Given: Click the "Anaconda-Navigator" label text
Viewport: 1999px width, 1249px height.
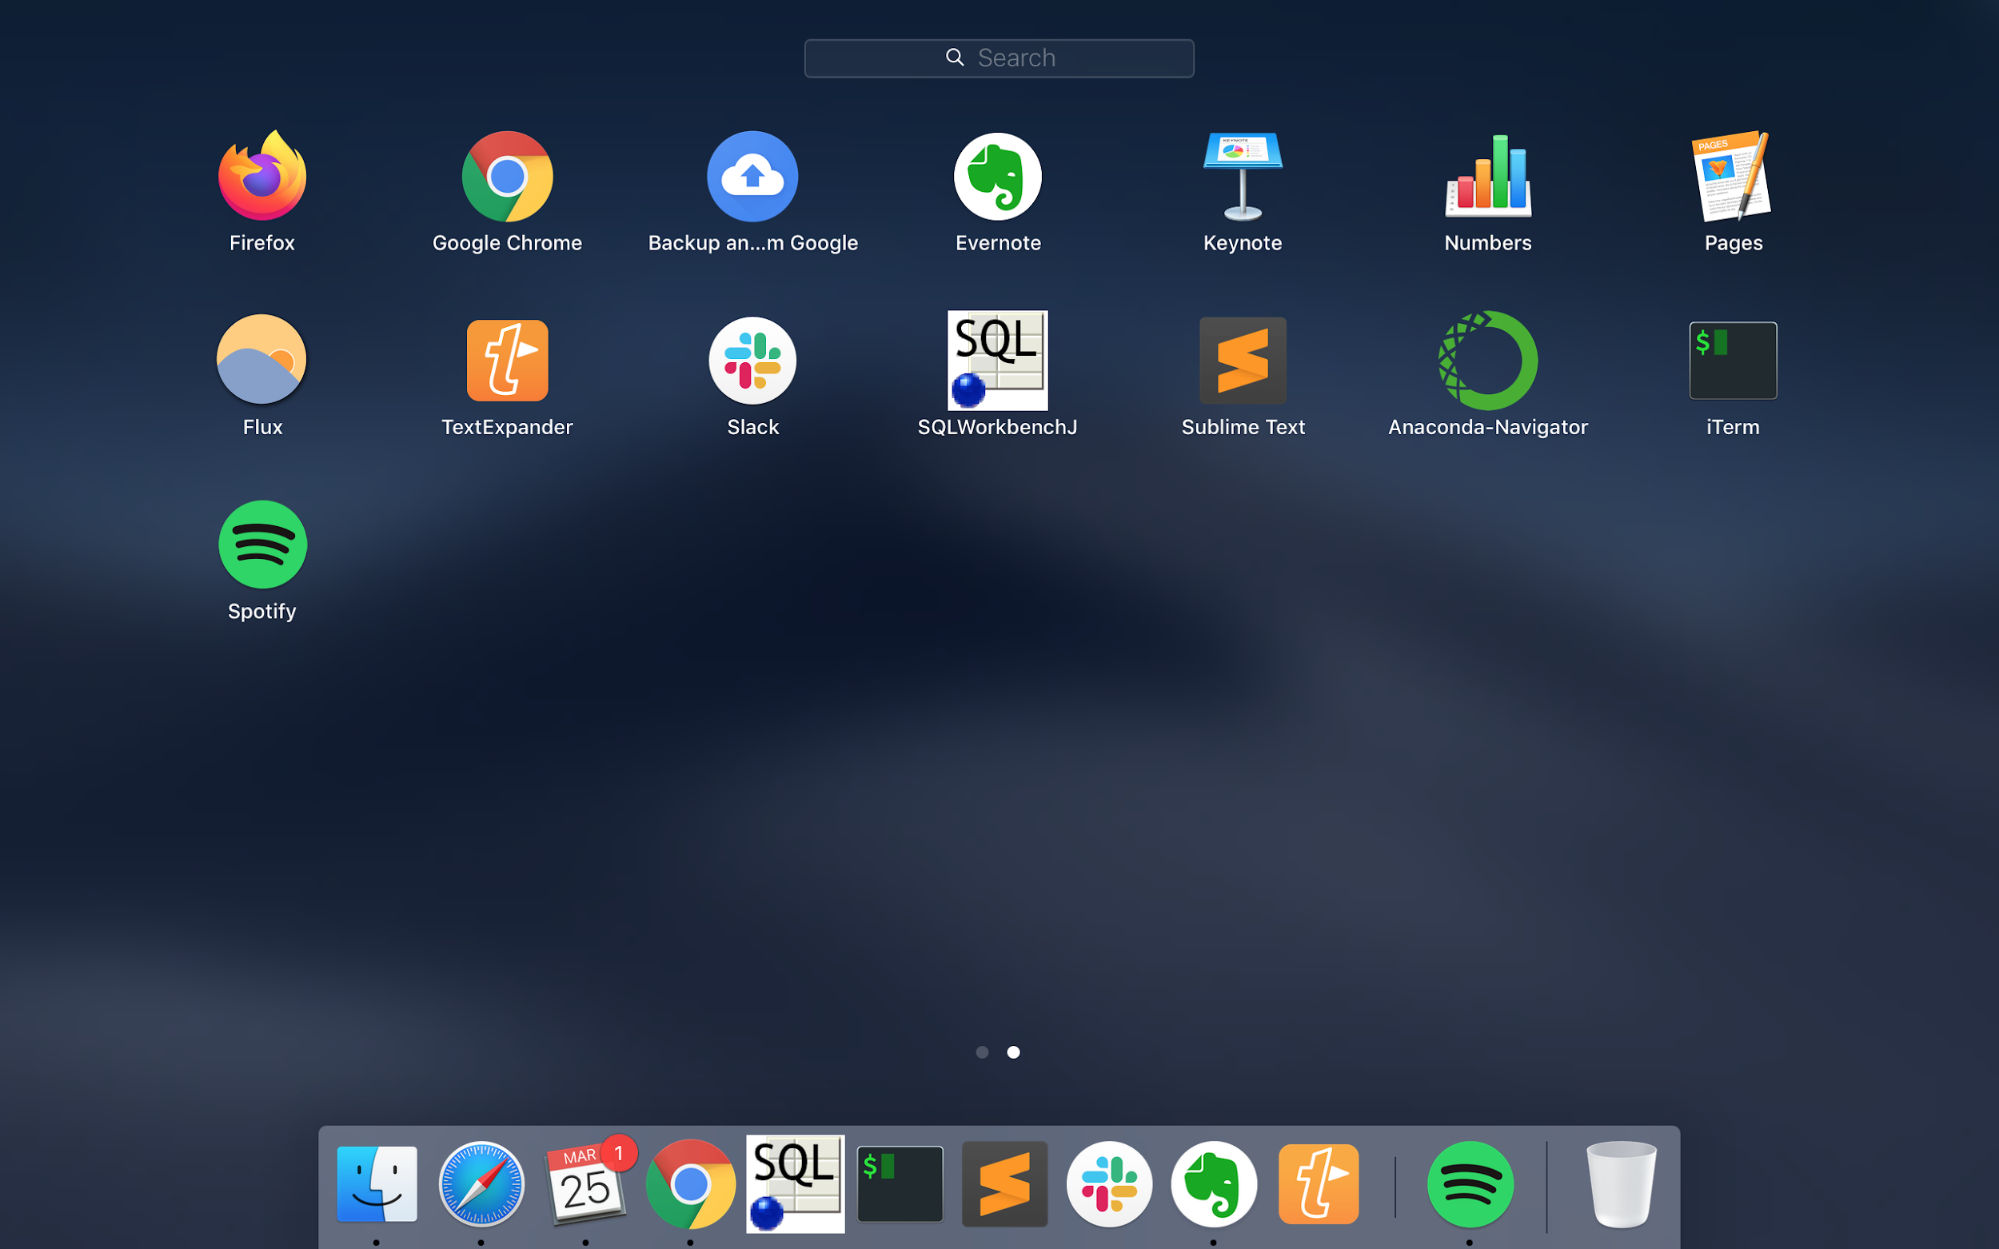Looking at the screenshot, I should [1488, 427].
